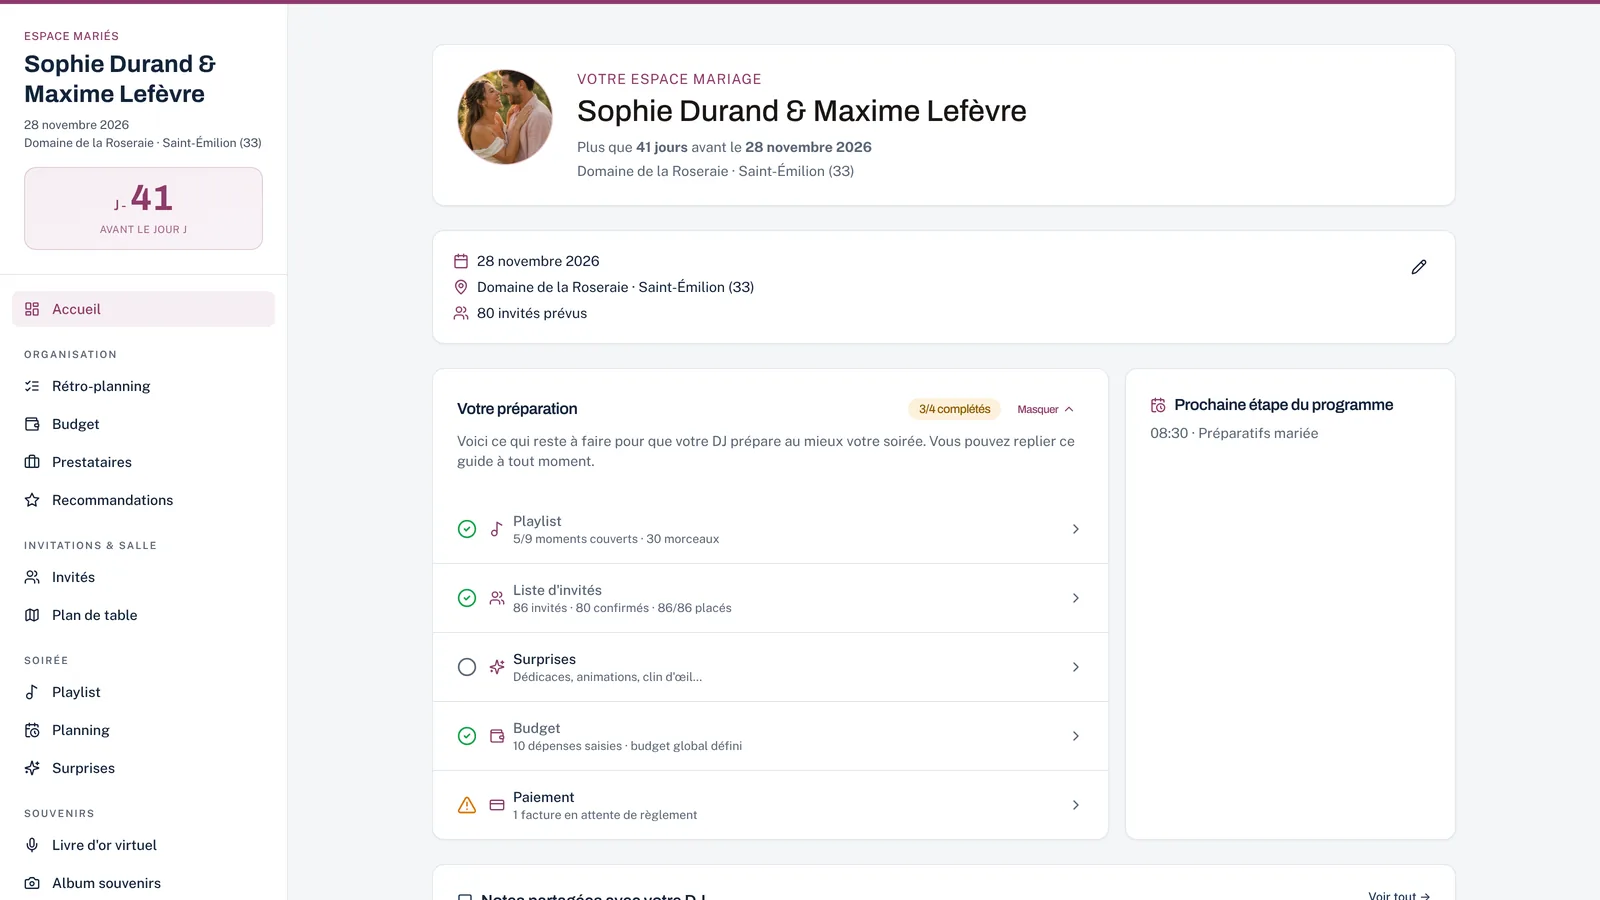The width and height of the screenshot is (1600, 900).
Task: Open the Liste d'invités step chevron
Action: (x=1076, y=598)
